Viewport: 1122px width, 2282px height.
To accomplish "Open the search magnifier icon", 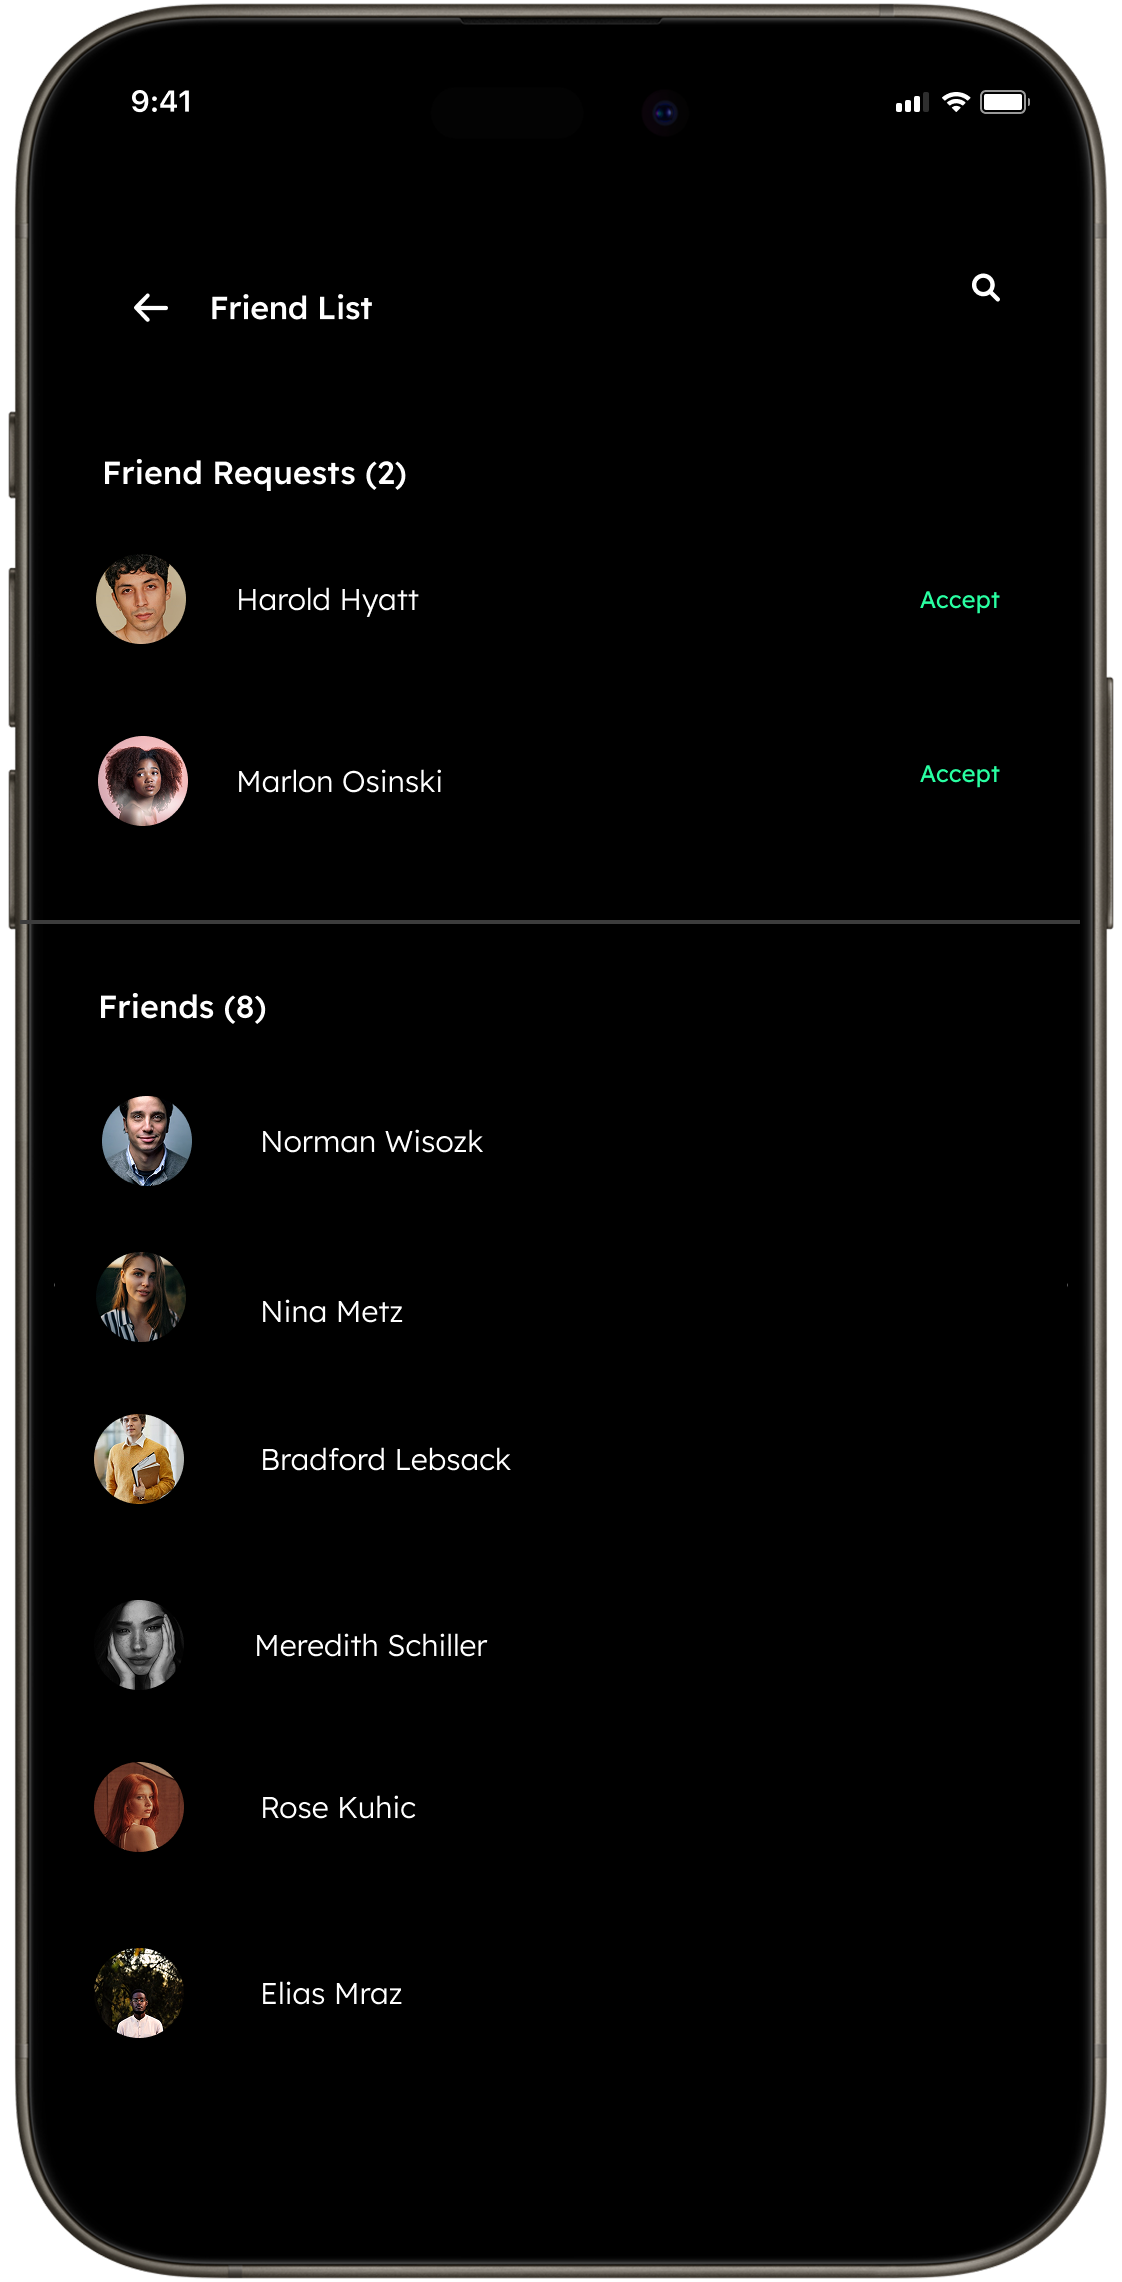I will click(x=986, y=288).
